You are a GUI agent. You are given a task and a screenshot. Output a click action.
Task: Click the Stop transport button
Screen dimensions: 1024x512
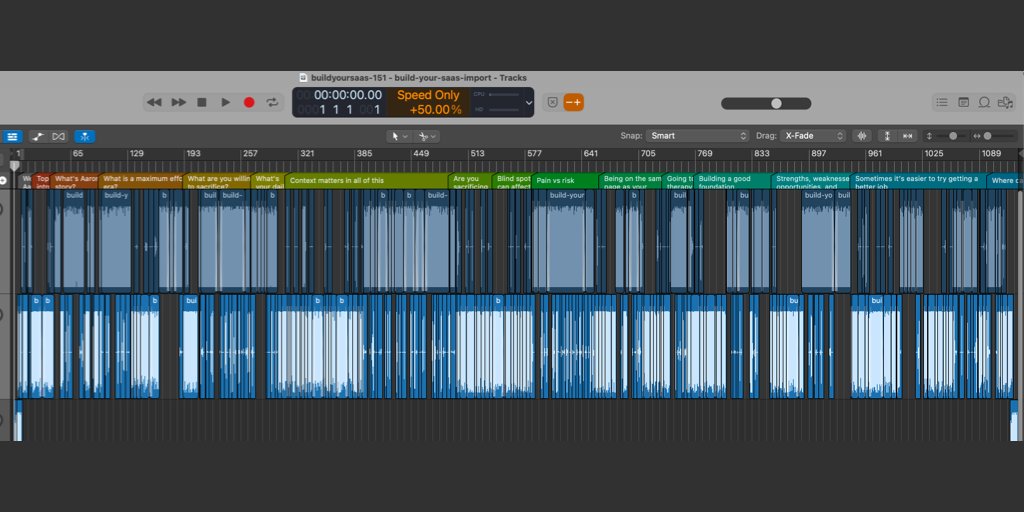(201, 102)
